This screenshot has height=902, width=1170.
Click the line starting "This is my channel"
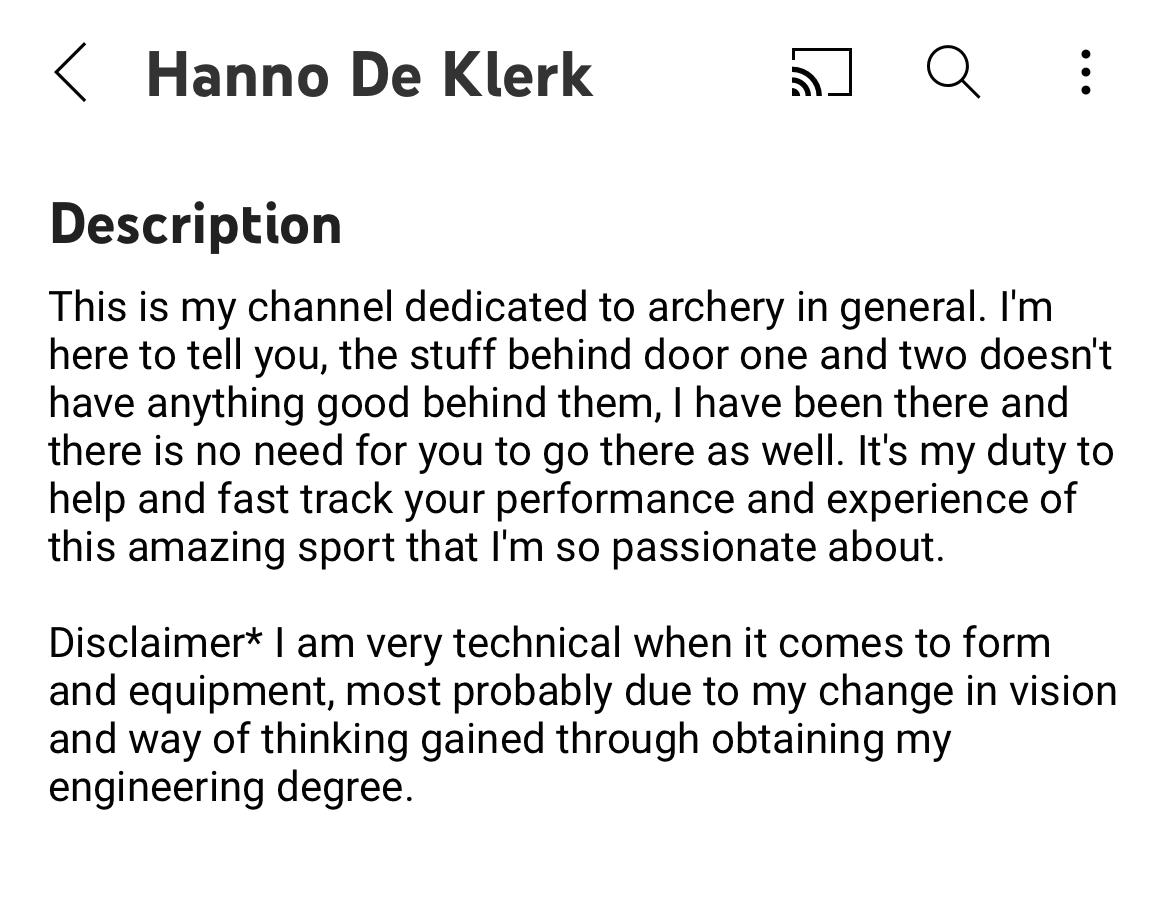551,307
